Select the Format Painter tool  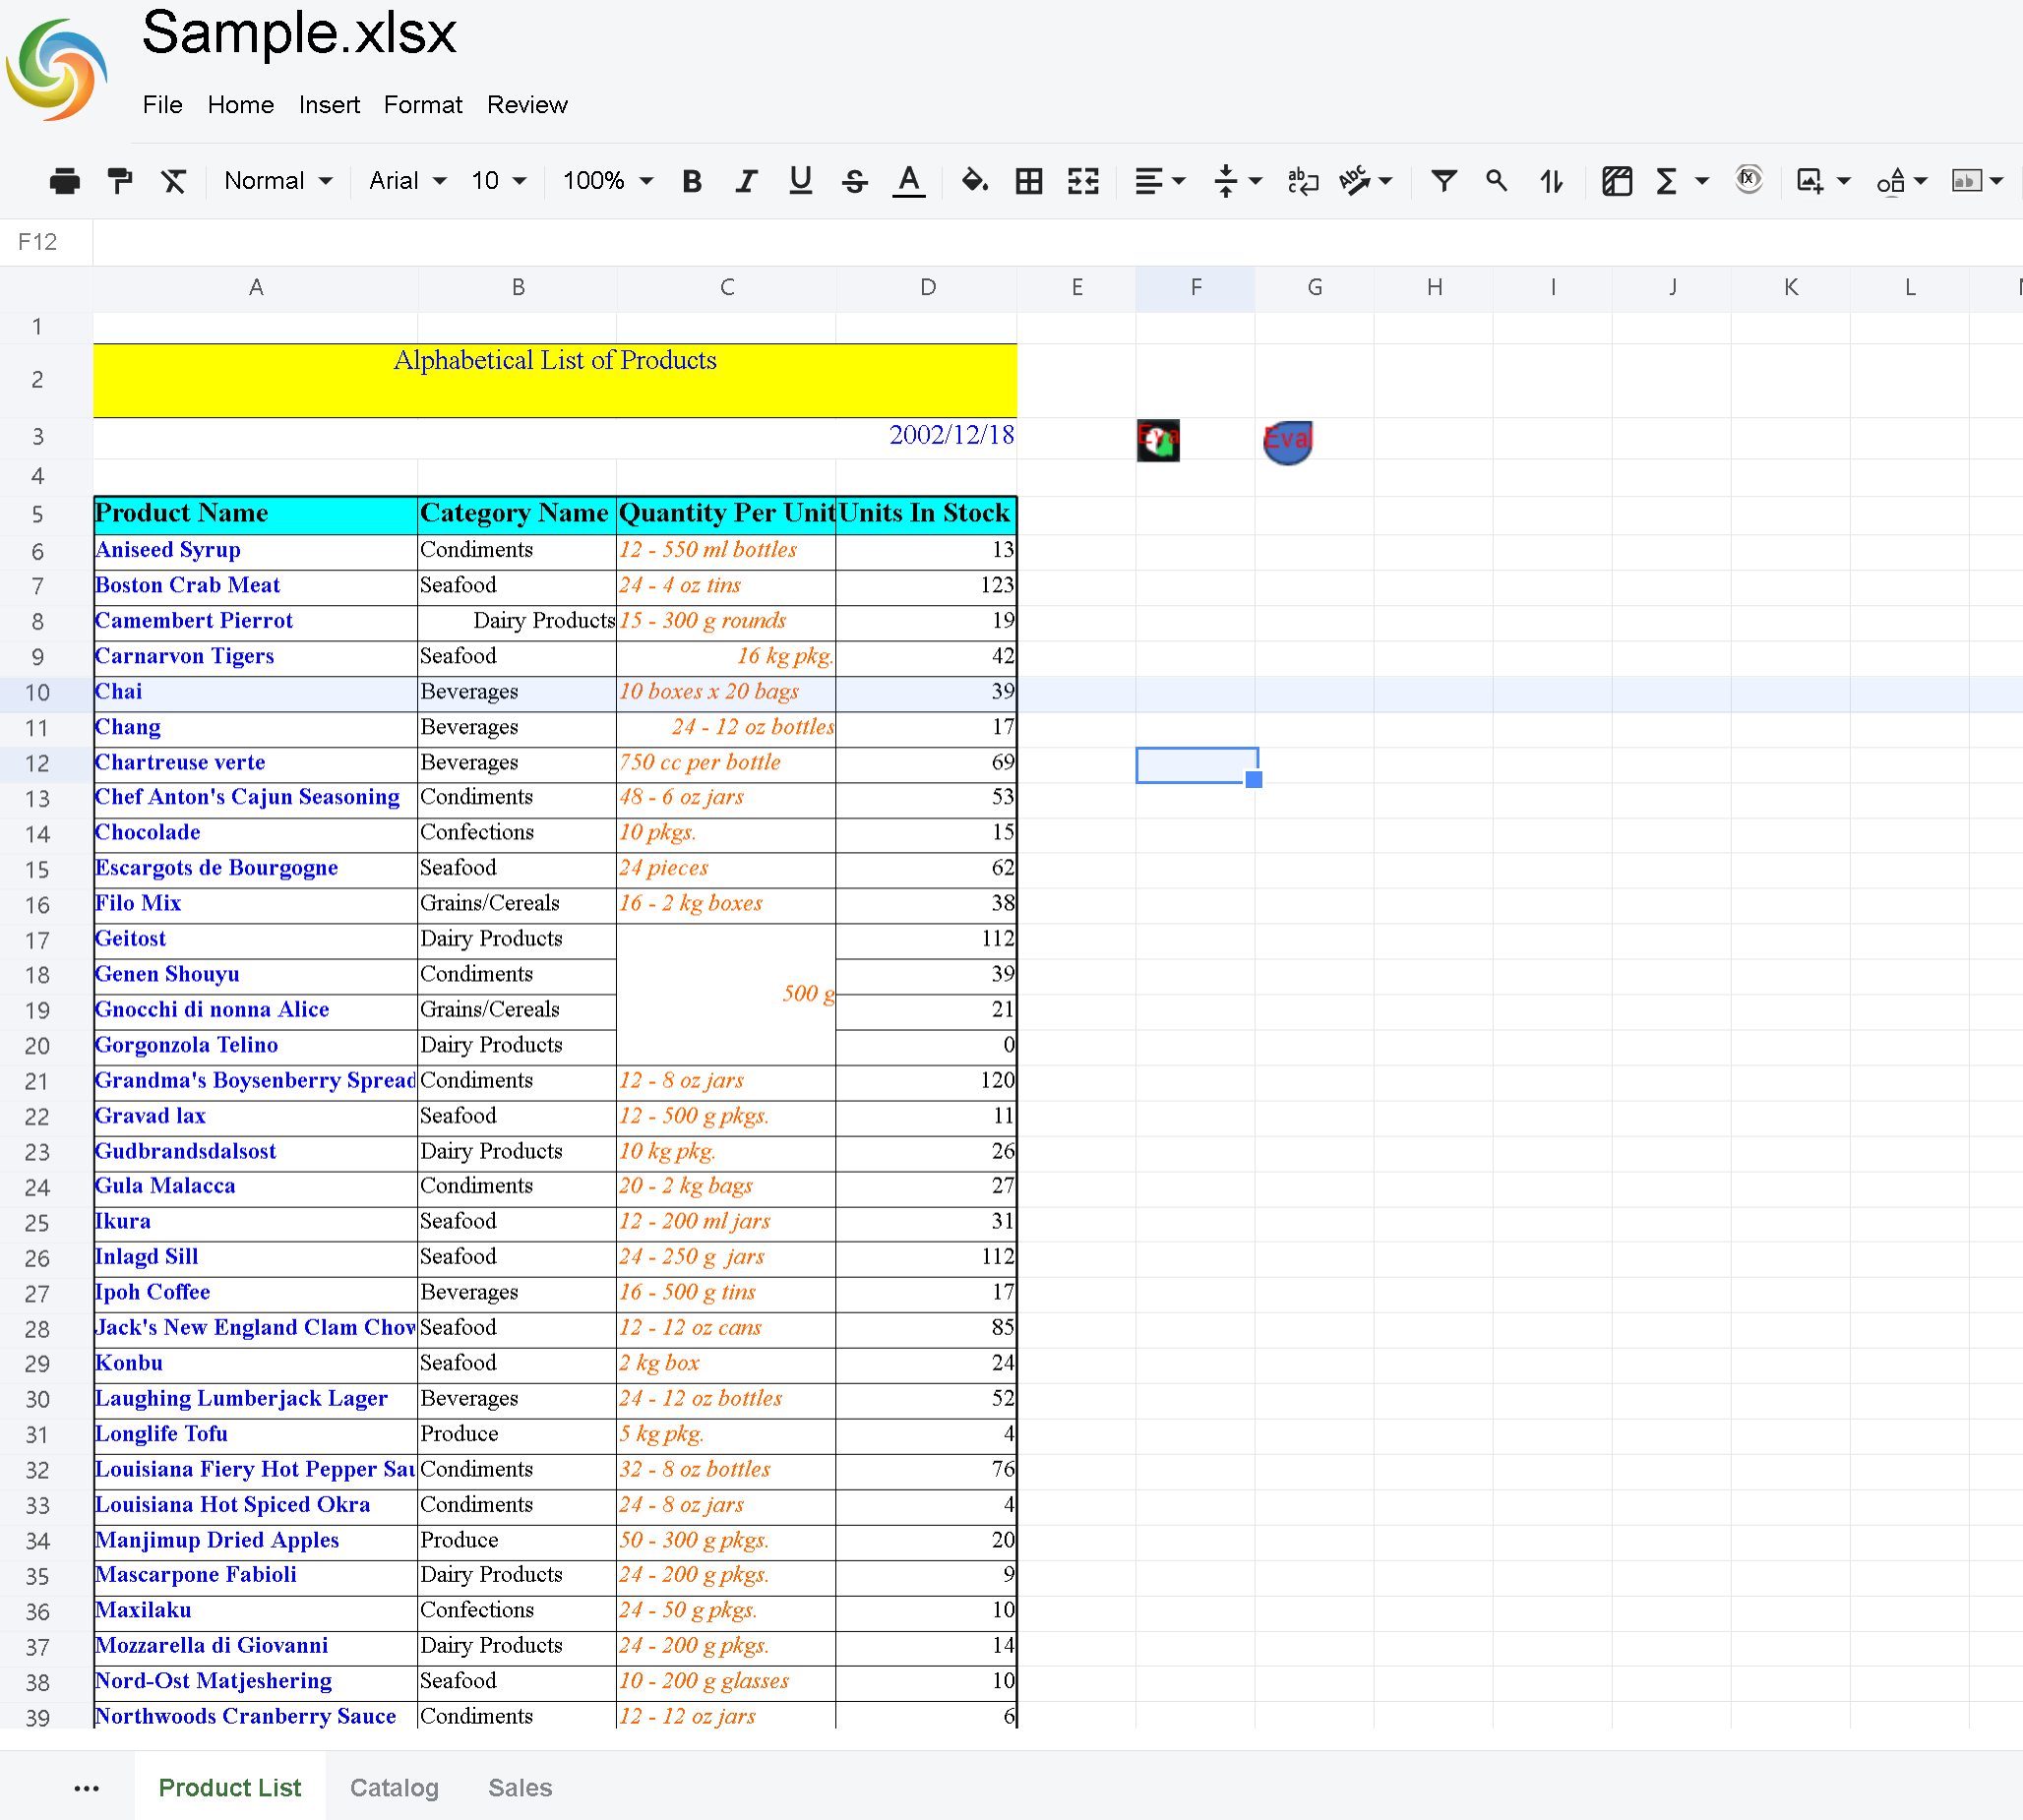click(x=119, y=181)
